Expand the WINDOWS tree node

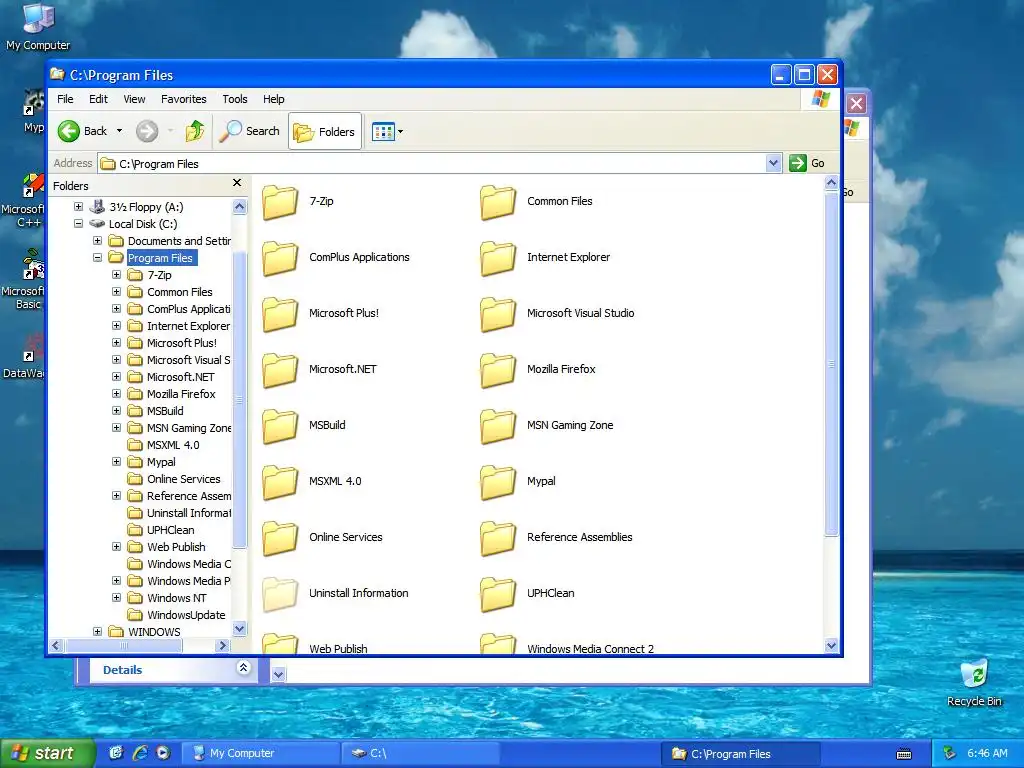[x=97, y=632]
